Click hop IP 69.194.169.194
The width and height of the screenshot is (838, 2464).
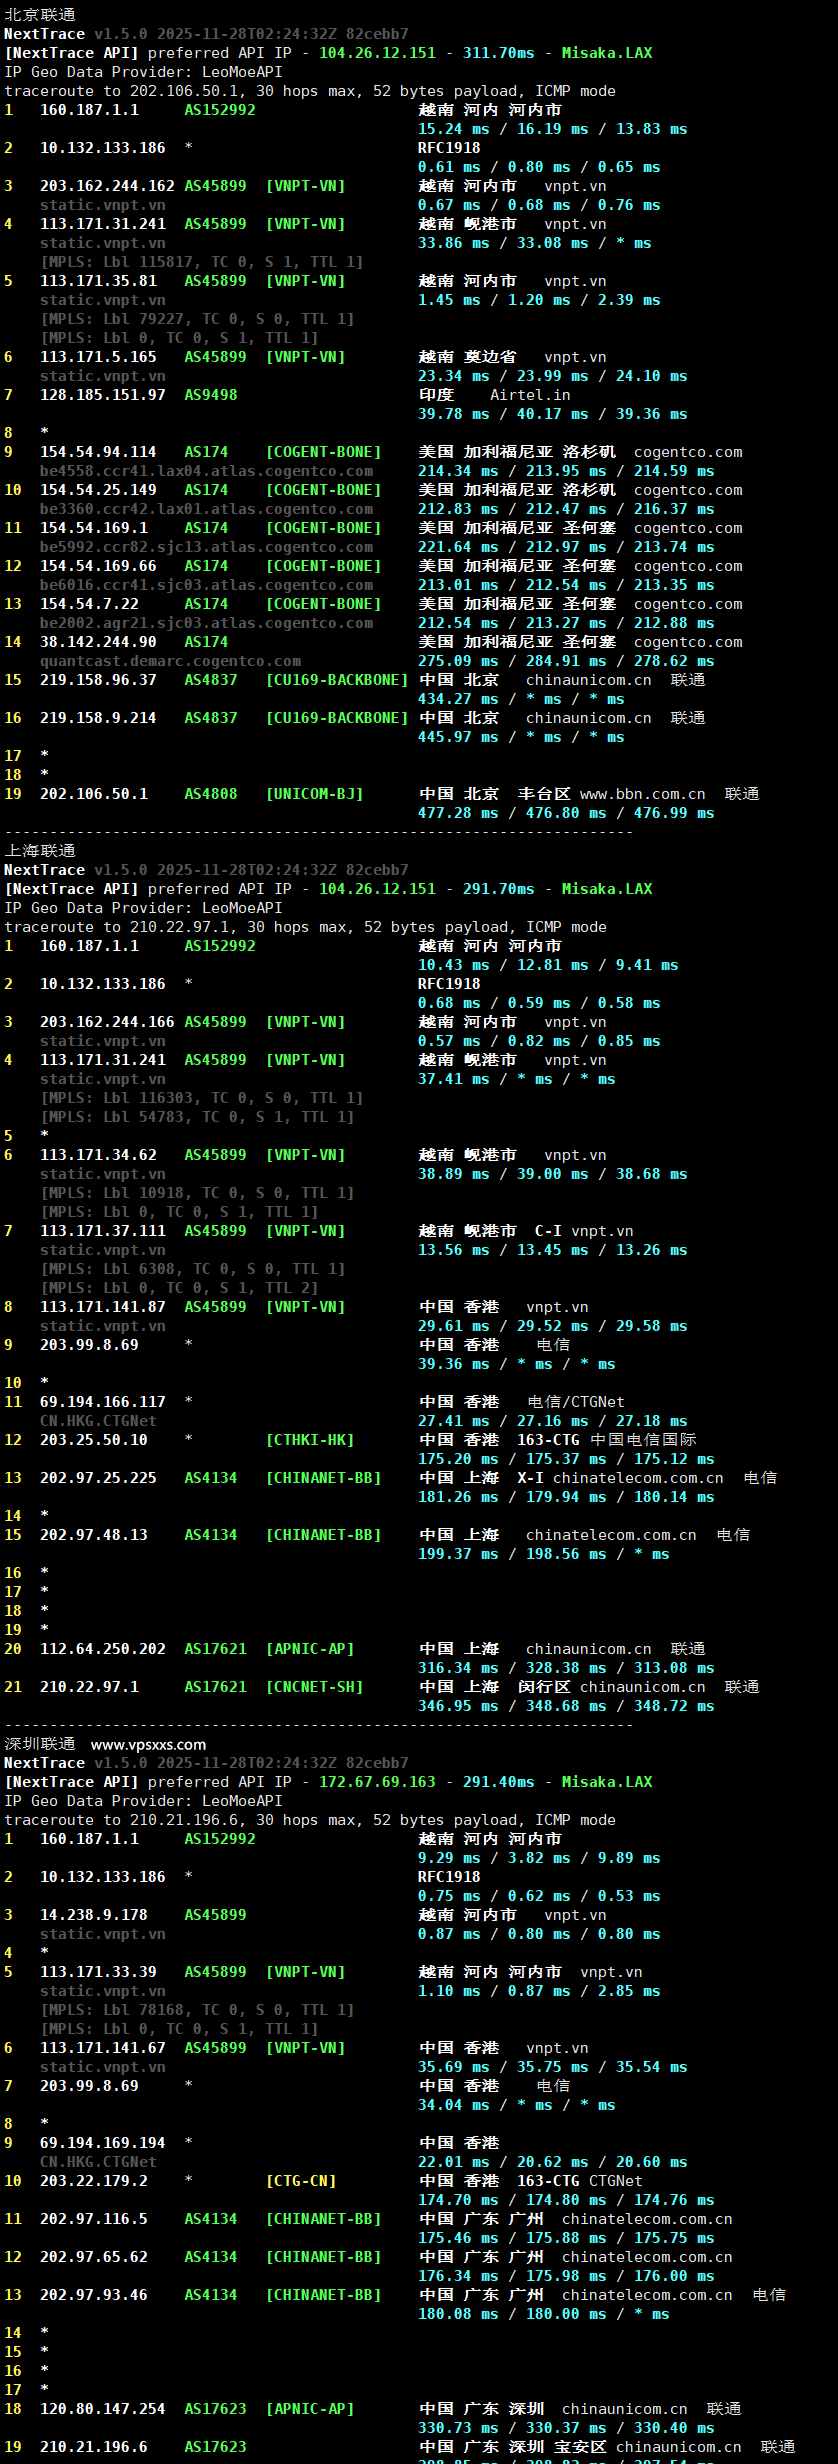point(103,2143)
